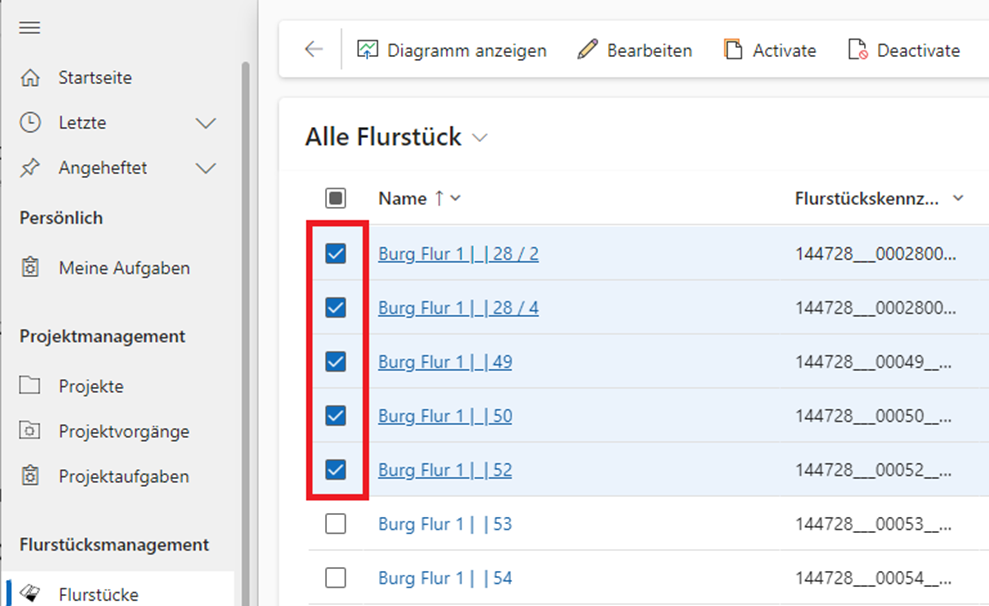Click the Meine Aufgaben clipboard icon
Screen dimensions: 989x606
point(31,268)
